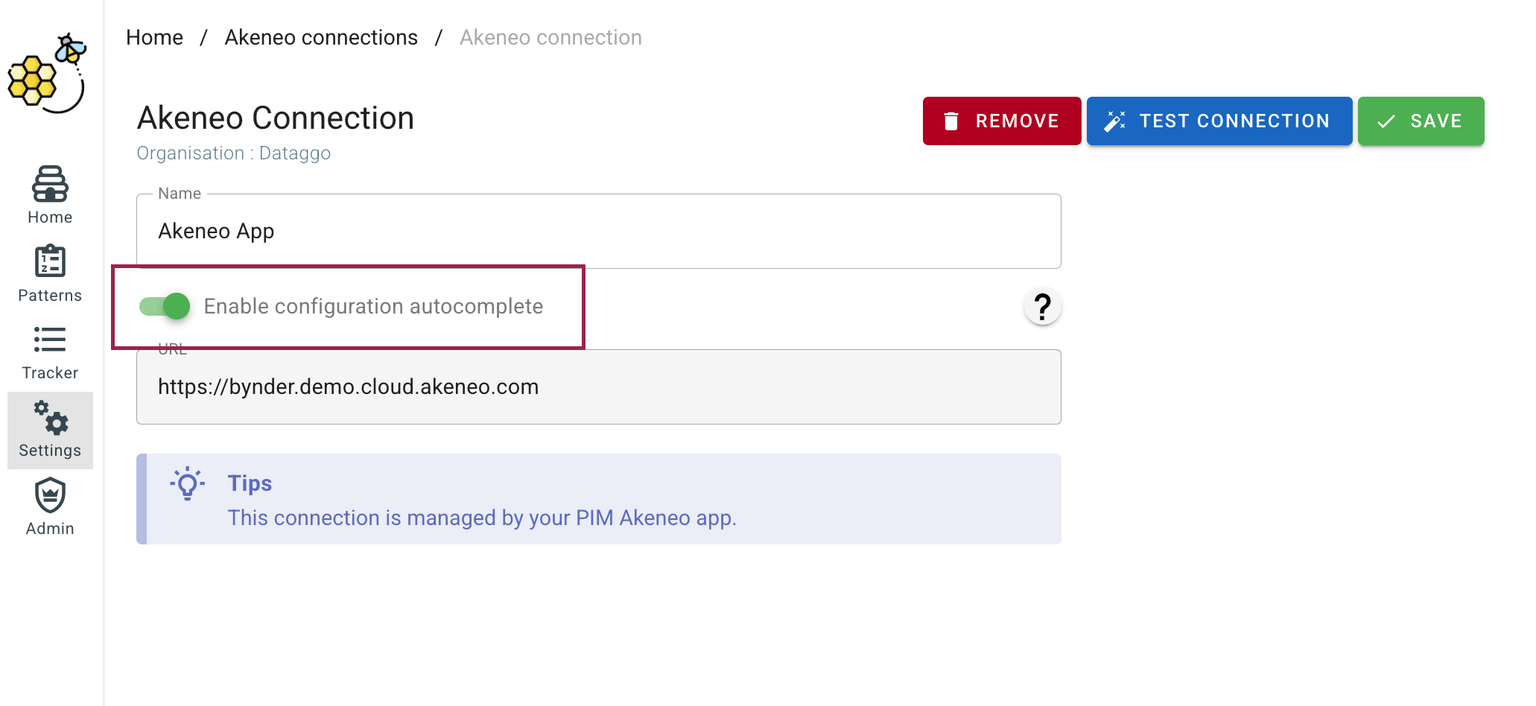The width and height of the screenshot is (1536, 706).
Task: Click the Organisation : Dataggo text
Action: pyautogui.click(x=234, y=153)
